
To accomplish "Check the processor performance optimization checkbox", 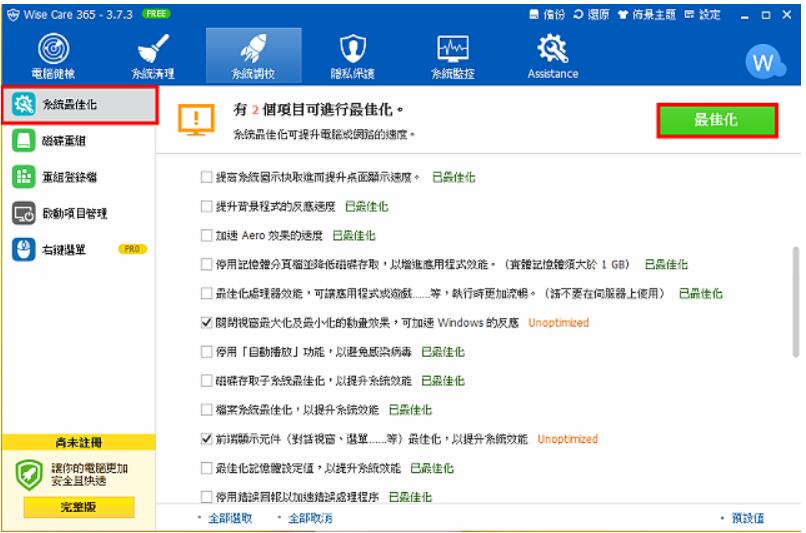I will (x=206, y=293).
